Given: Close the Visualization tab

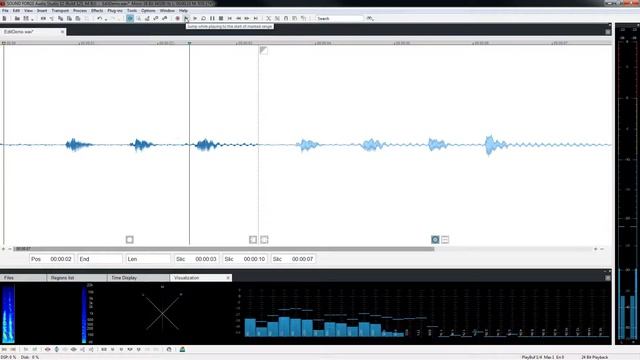Looking at the screenshot, I should pos(228,278).
